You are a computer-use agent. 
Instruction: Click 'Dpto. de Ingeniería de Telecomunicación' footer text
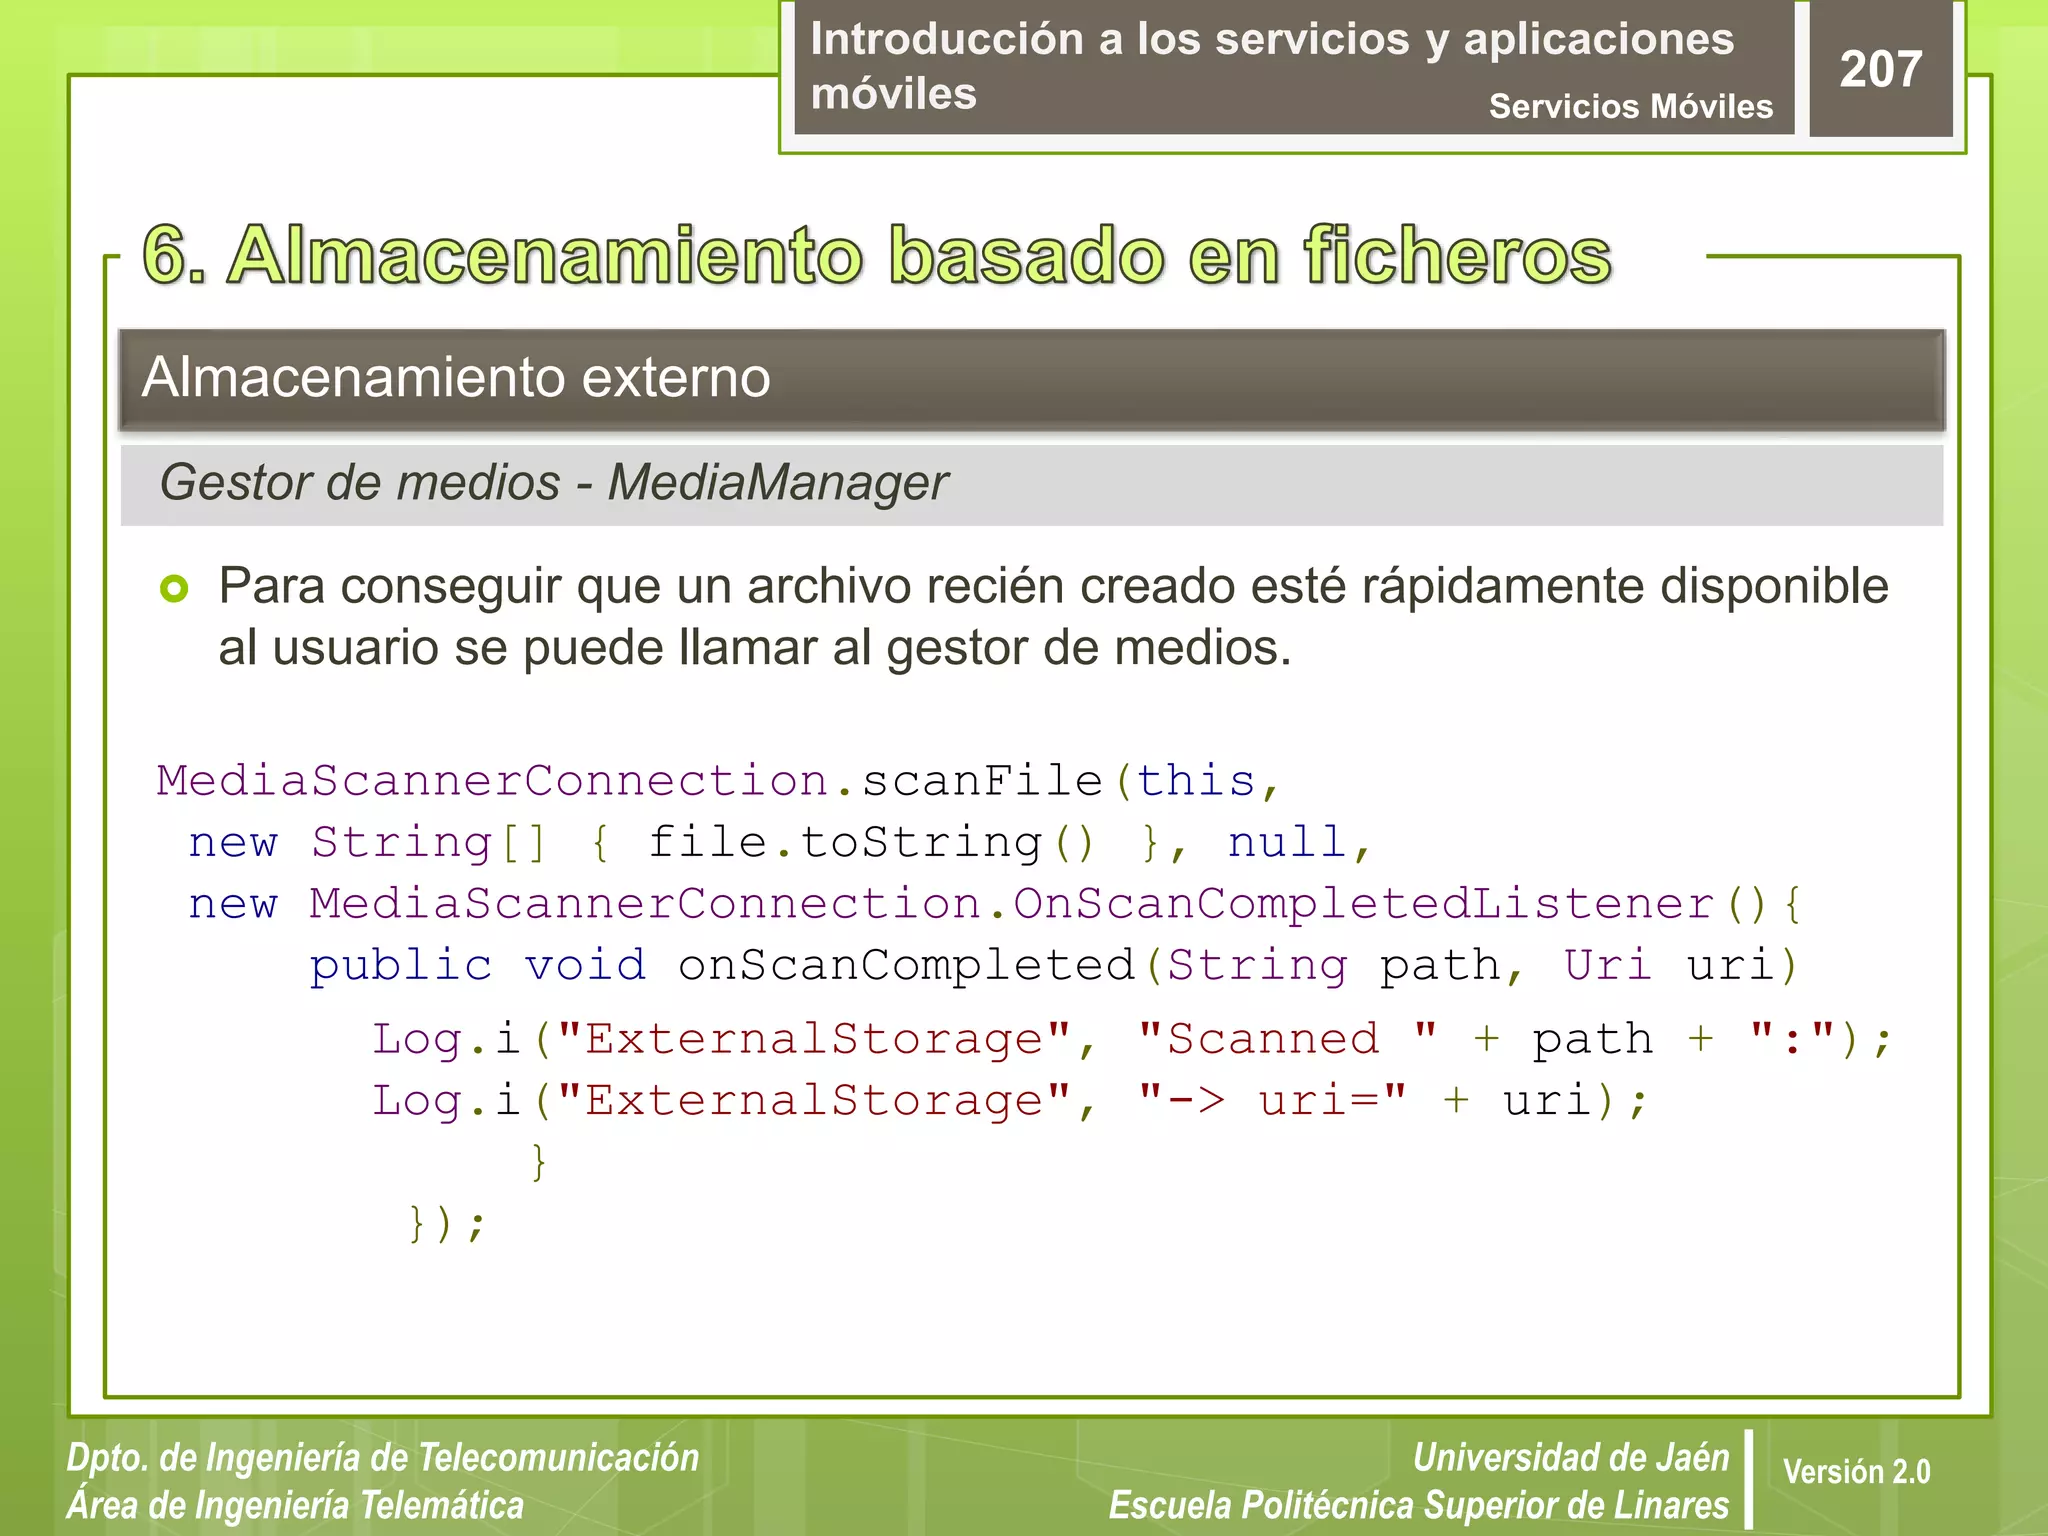click(383, 1458)
